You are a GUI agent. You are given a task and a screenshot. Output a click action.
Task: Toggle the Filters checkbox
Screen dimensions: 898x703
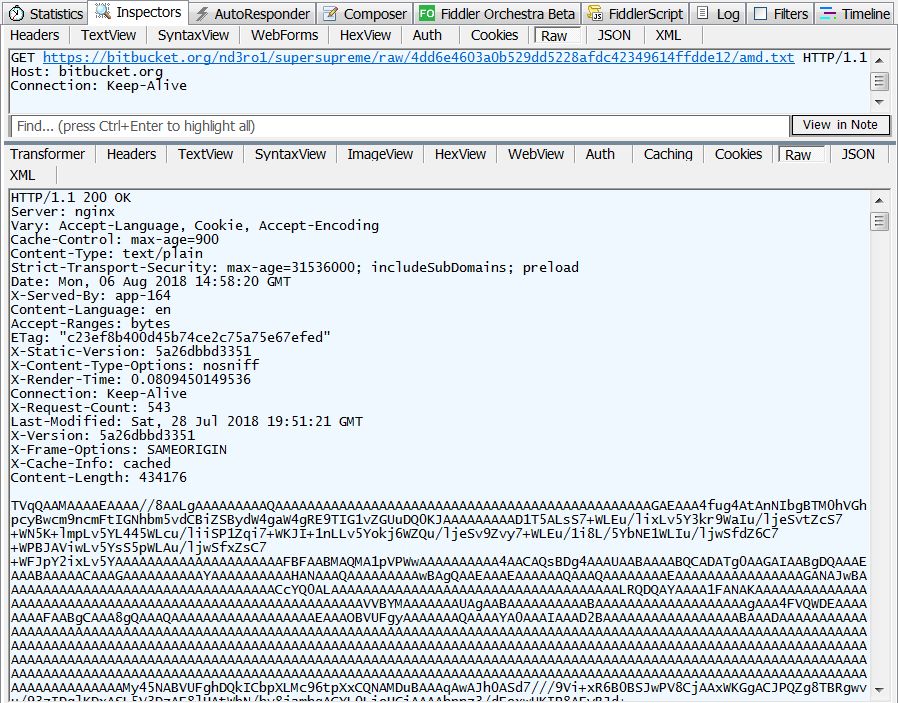coord(761,14)
